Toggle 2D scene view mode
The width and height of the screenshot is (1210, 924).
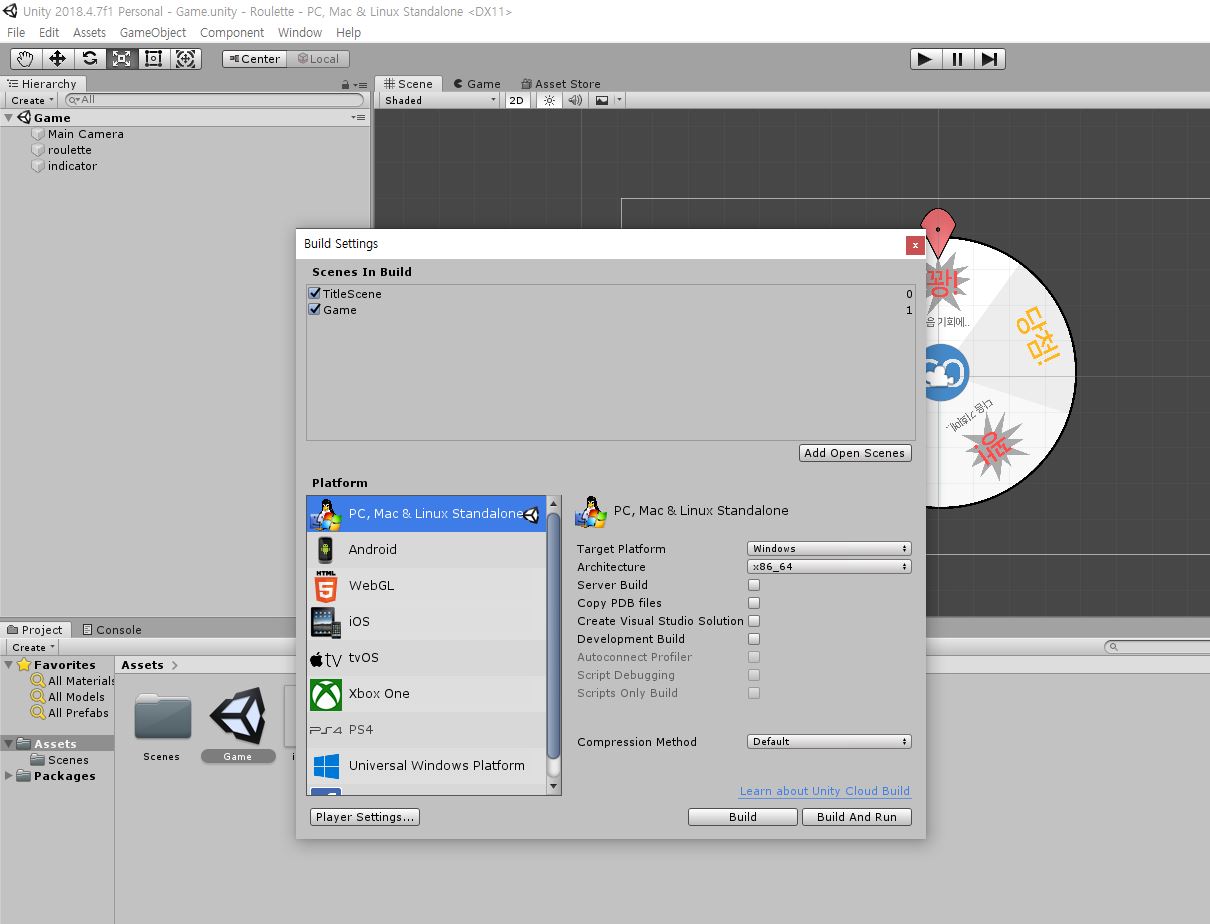(516, 100)
